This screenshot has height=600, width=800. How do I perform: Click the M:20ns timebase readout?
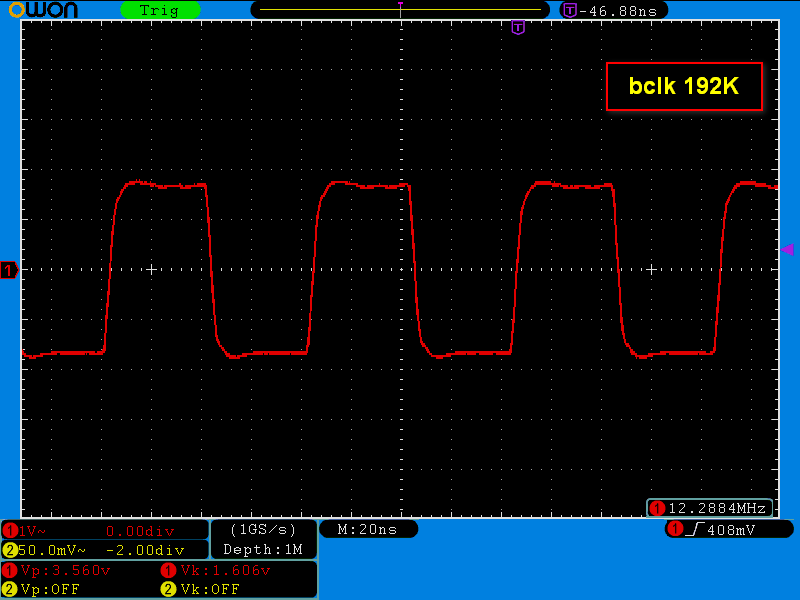pyautogui.click(x=367, y=530)
